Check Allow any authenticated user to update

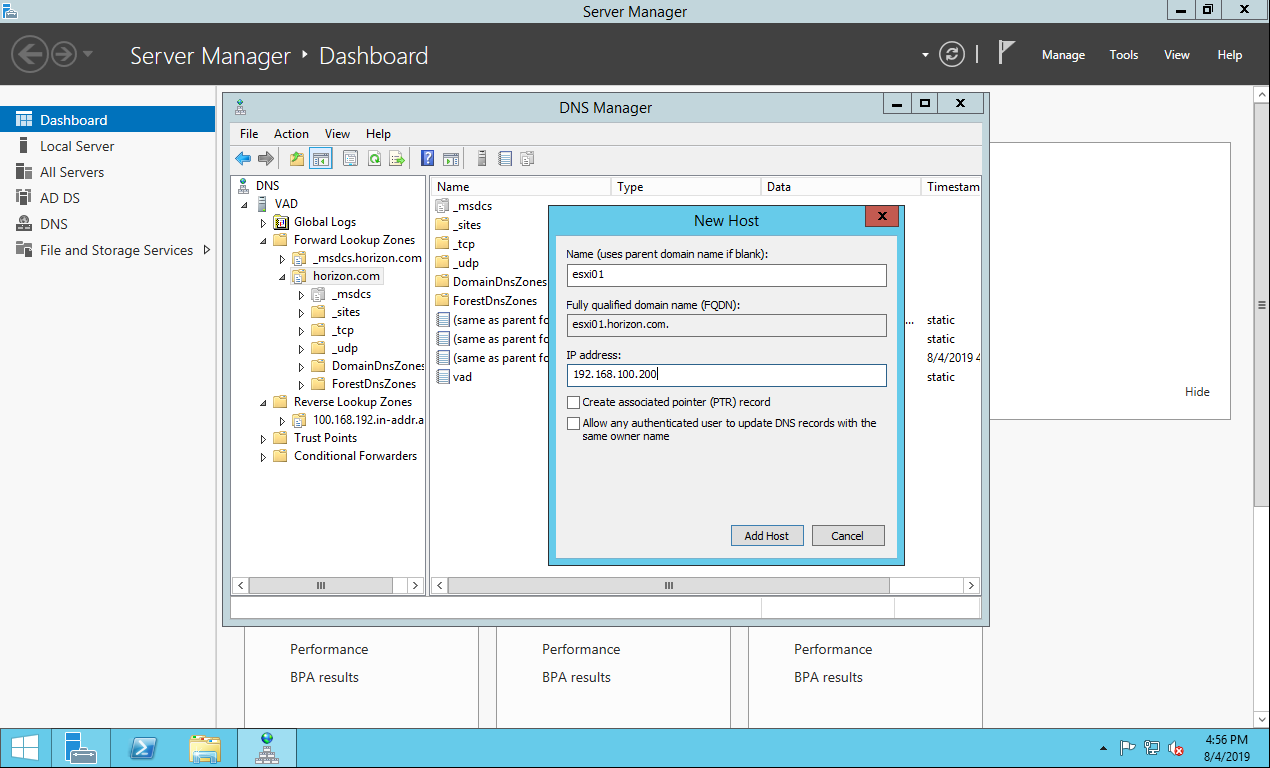coord(573,424)
